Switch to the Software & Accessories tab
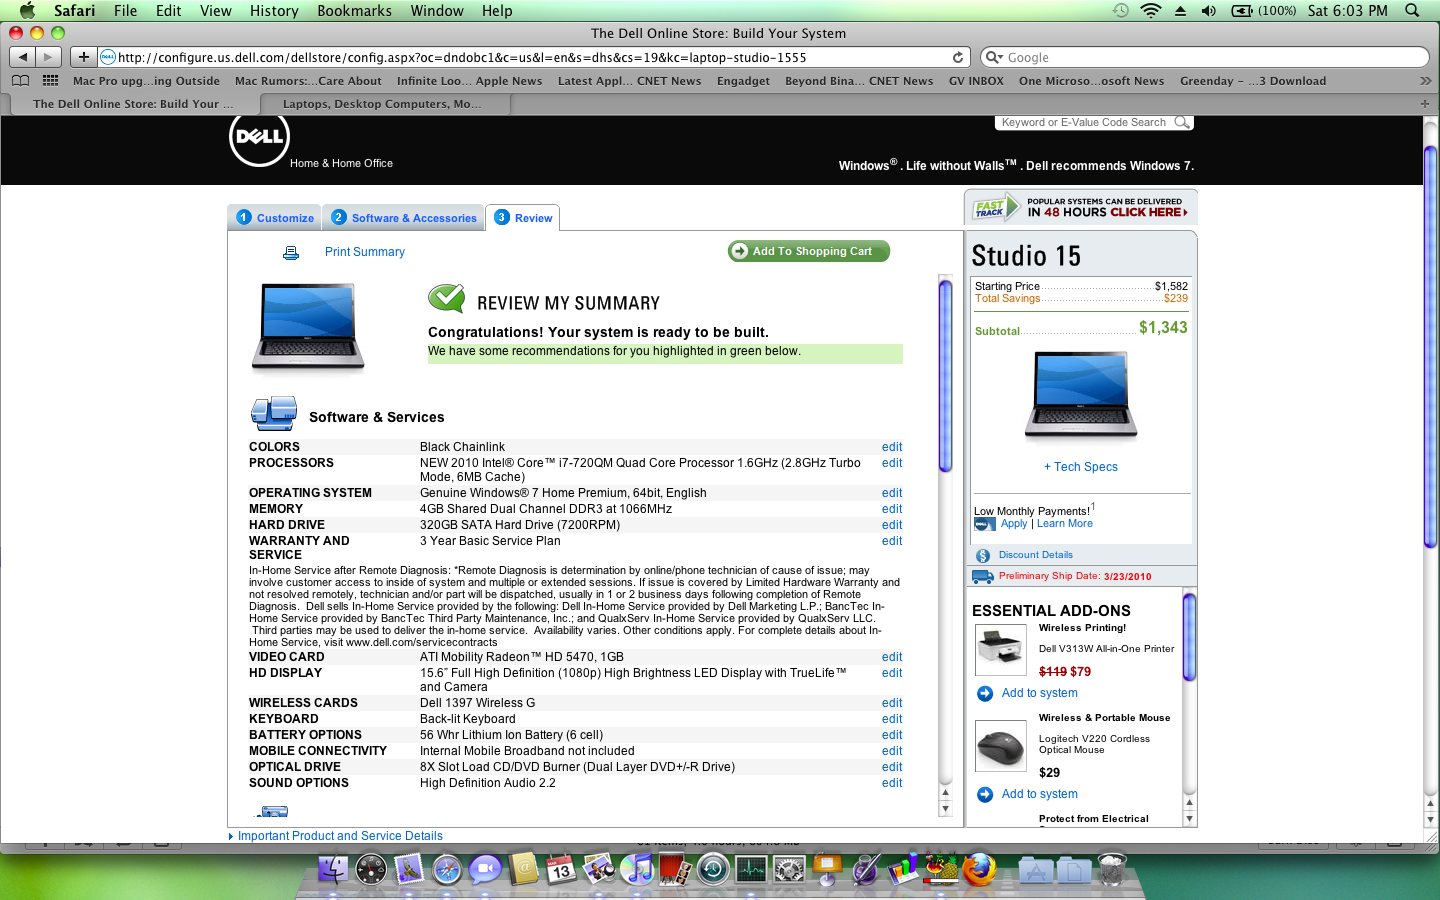Screen dimensions: 1440x900 (404, 218)
